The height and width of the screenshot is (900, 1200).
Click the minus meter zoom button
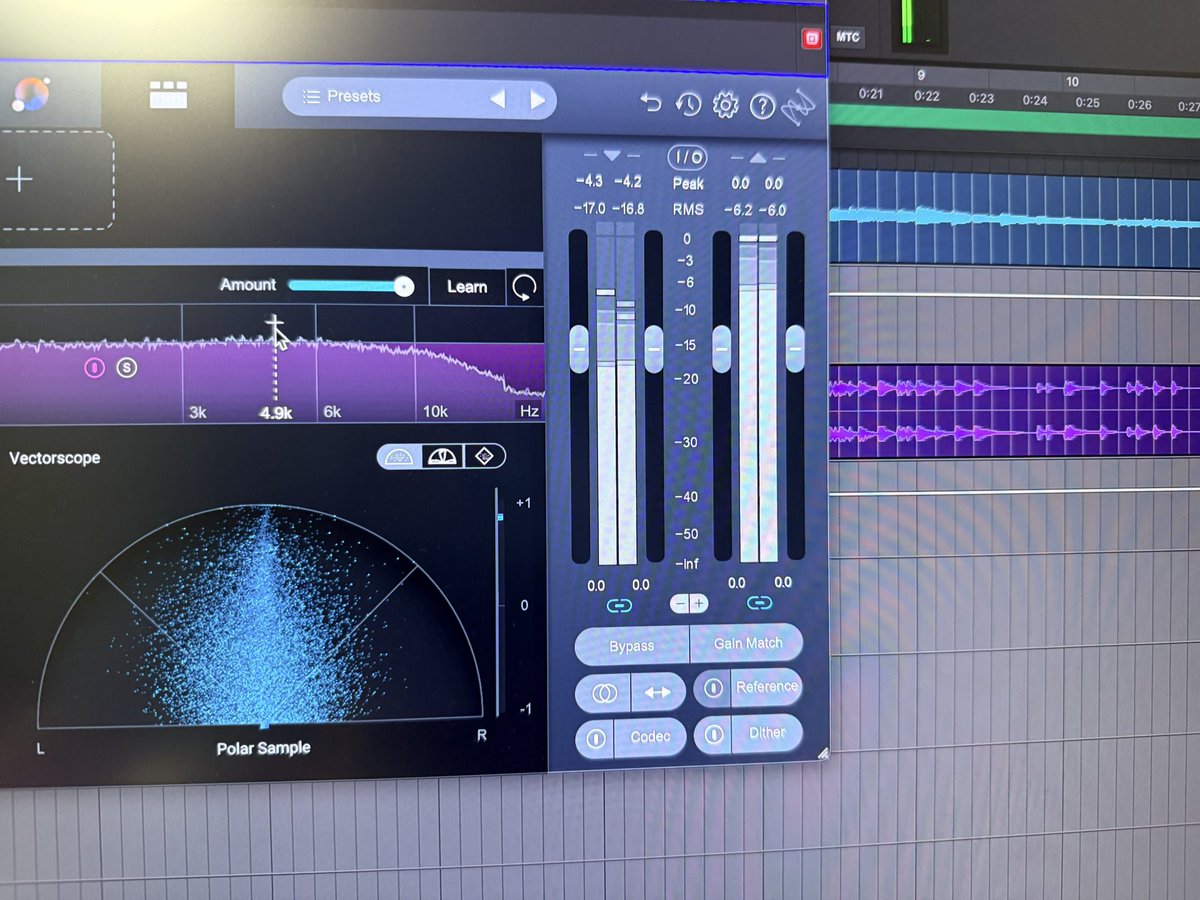(678, 603)
